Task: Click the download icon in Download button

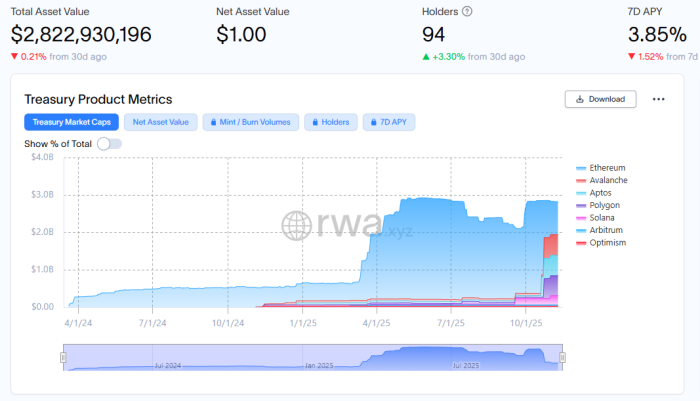Action: [578, 99]
